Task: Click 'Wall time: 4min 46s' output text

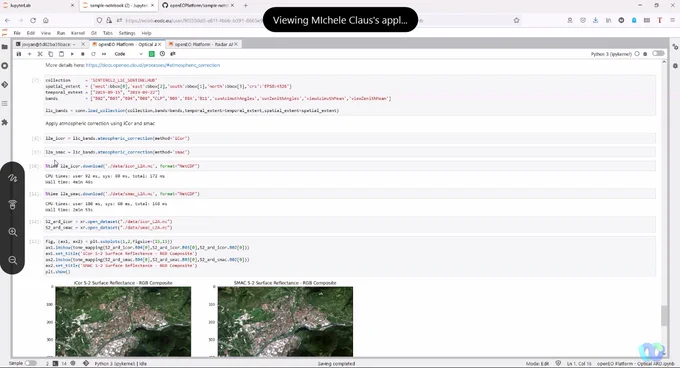Action: [x=69, y=182]
